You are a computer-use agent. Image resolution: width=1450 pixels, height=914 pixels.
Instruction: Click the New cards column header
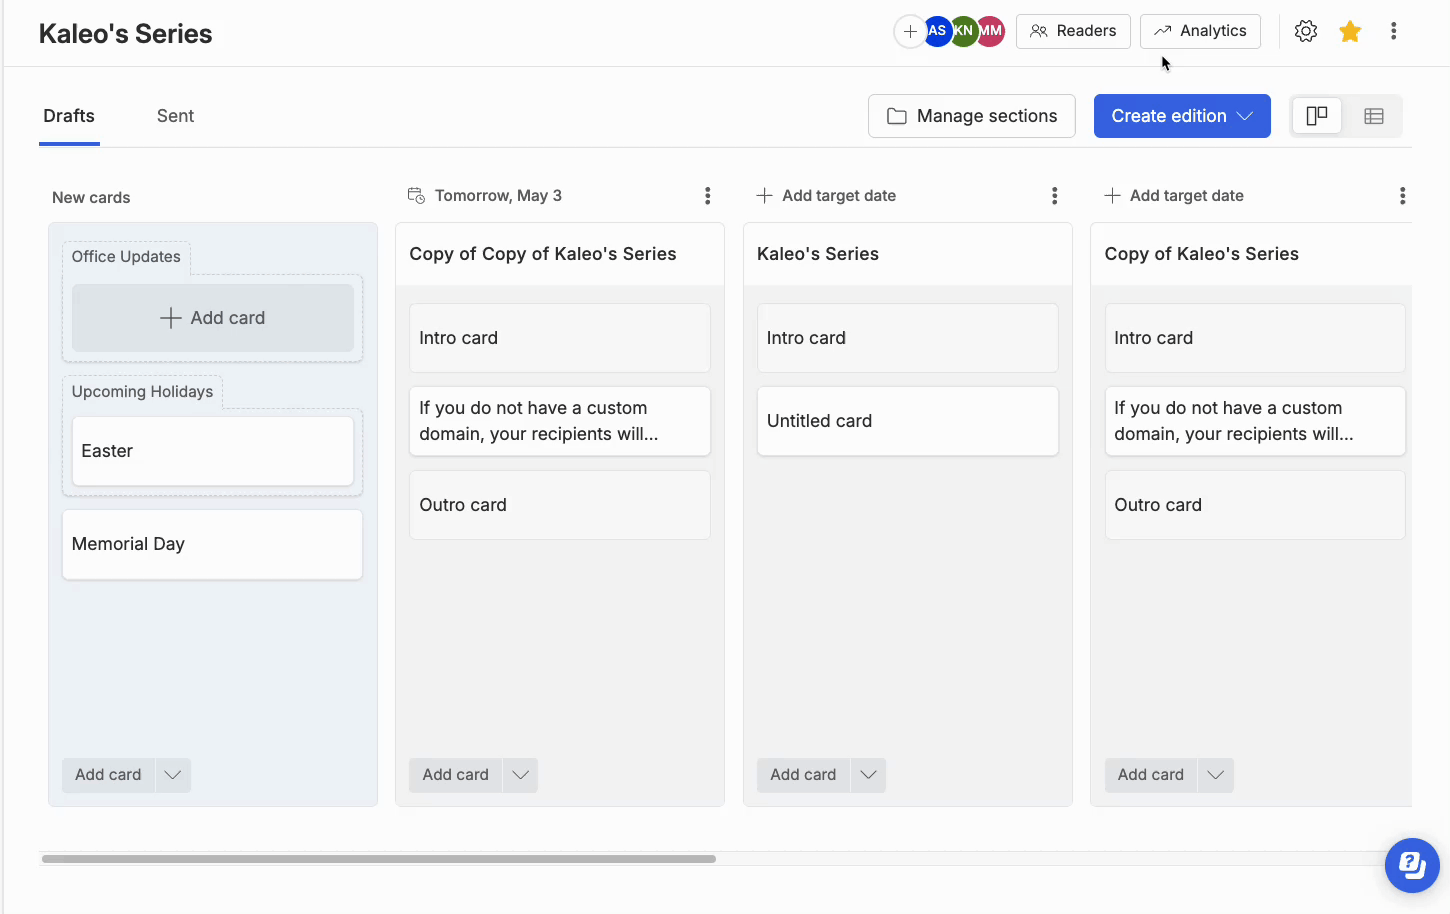(91, 198)
